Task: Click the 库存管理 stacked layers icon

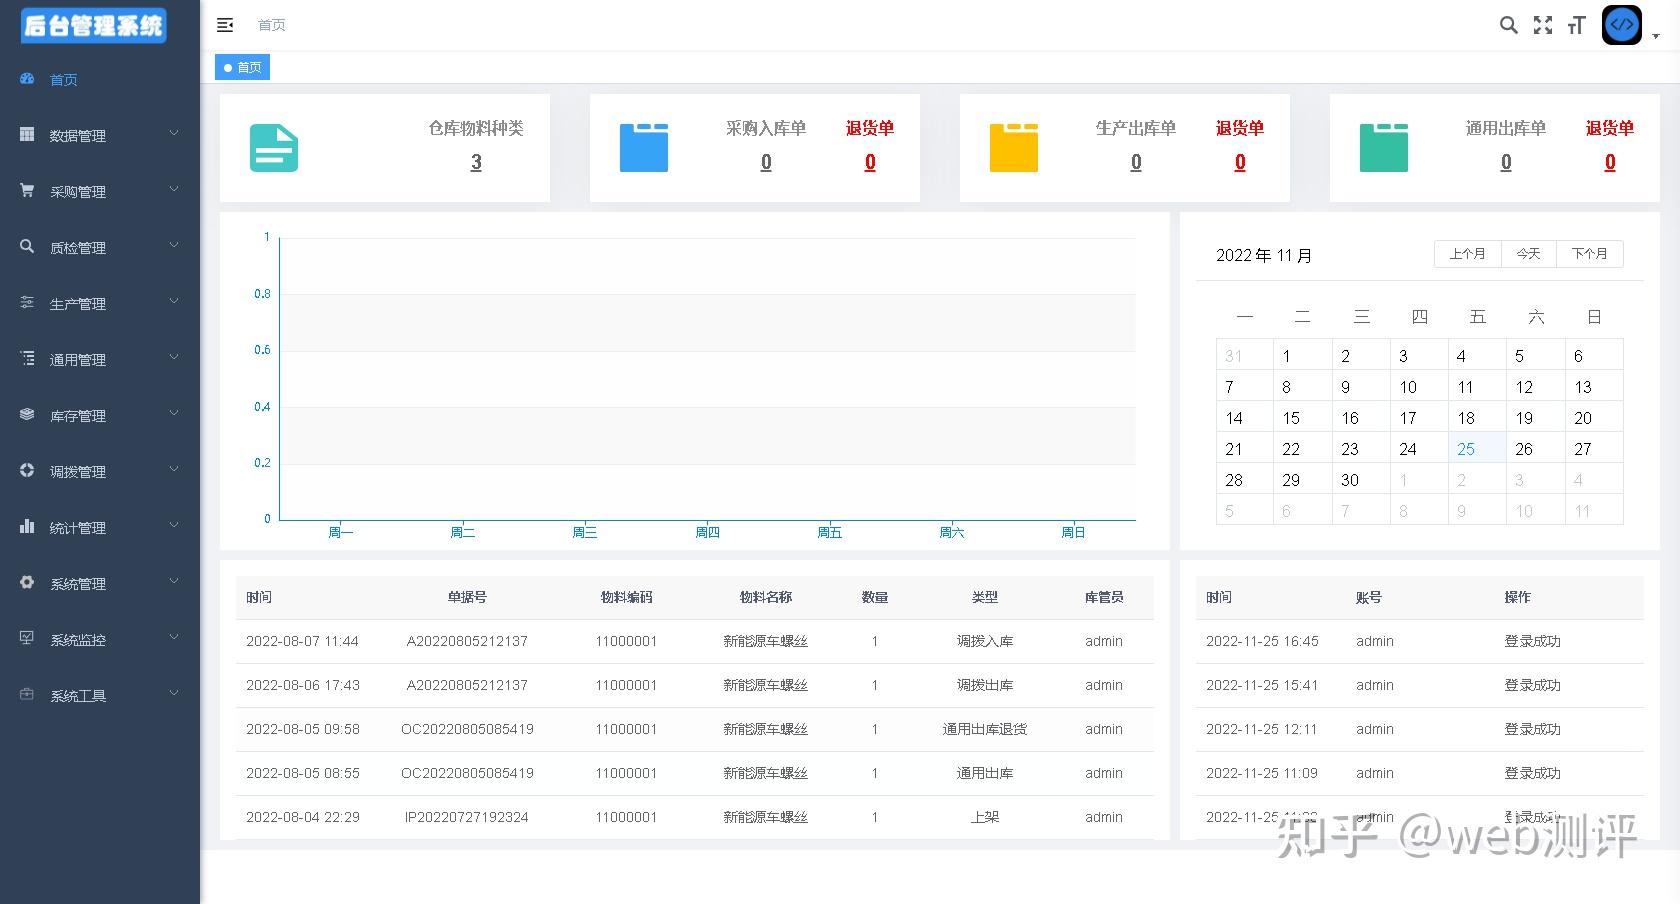Action: click(26, 414)
